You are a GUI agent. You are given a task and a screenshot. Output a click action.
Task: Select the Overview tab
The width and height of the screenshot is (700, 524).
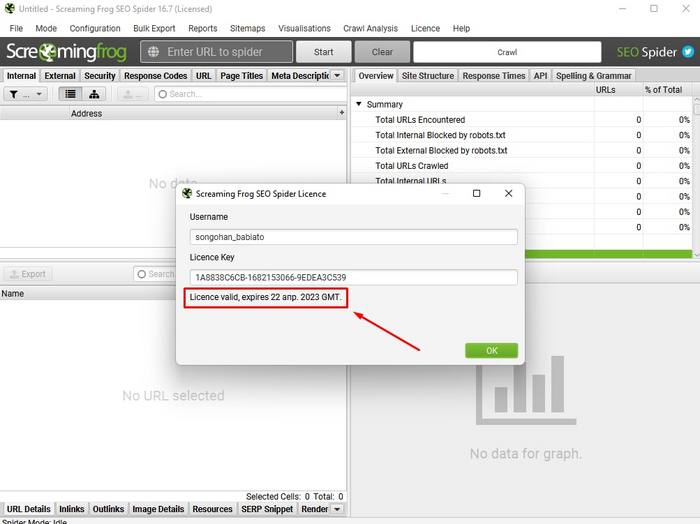(x=376, y=76)
